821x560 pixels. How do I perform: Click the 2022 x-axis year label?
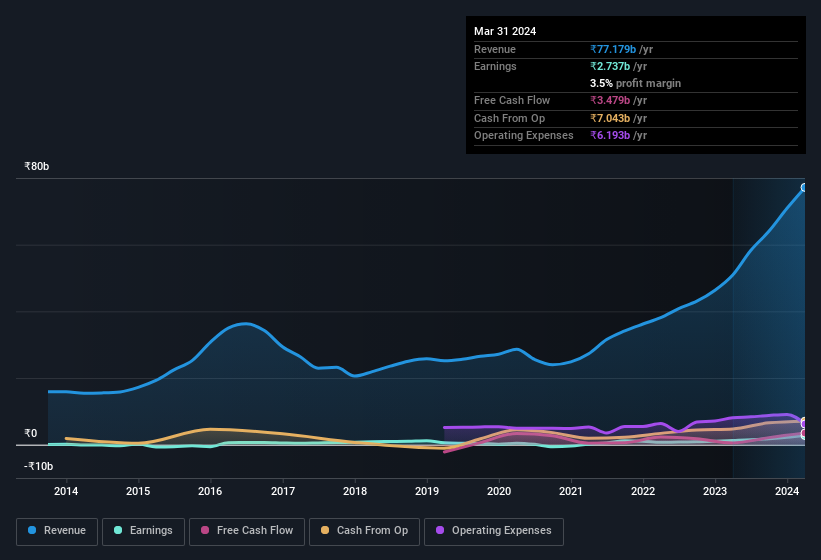click(x=643, y=491)
